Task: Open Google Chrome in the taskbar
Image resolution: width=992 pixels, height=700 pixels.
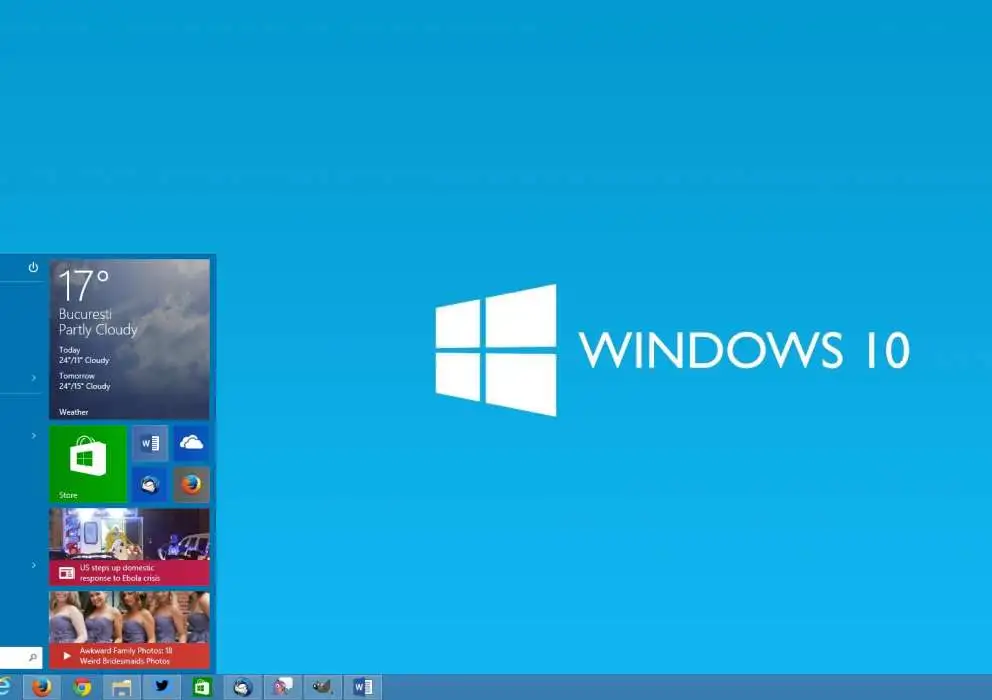Action: (82, 687)
